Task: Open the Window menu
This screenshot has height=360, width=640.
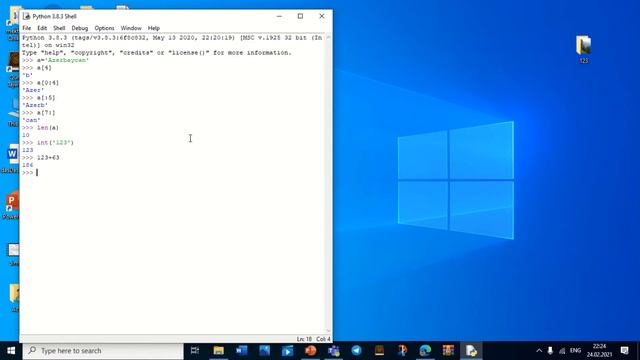Action: coord(131,28)
